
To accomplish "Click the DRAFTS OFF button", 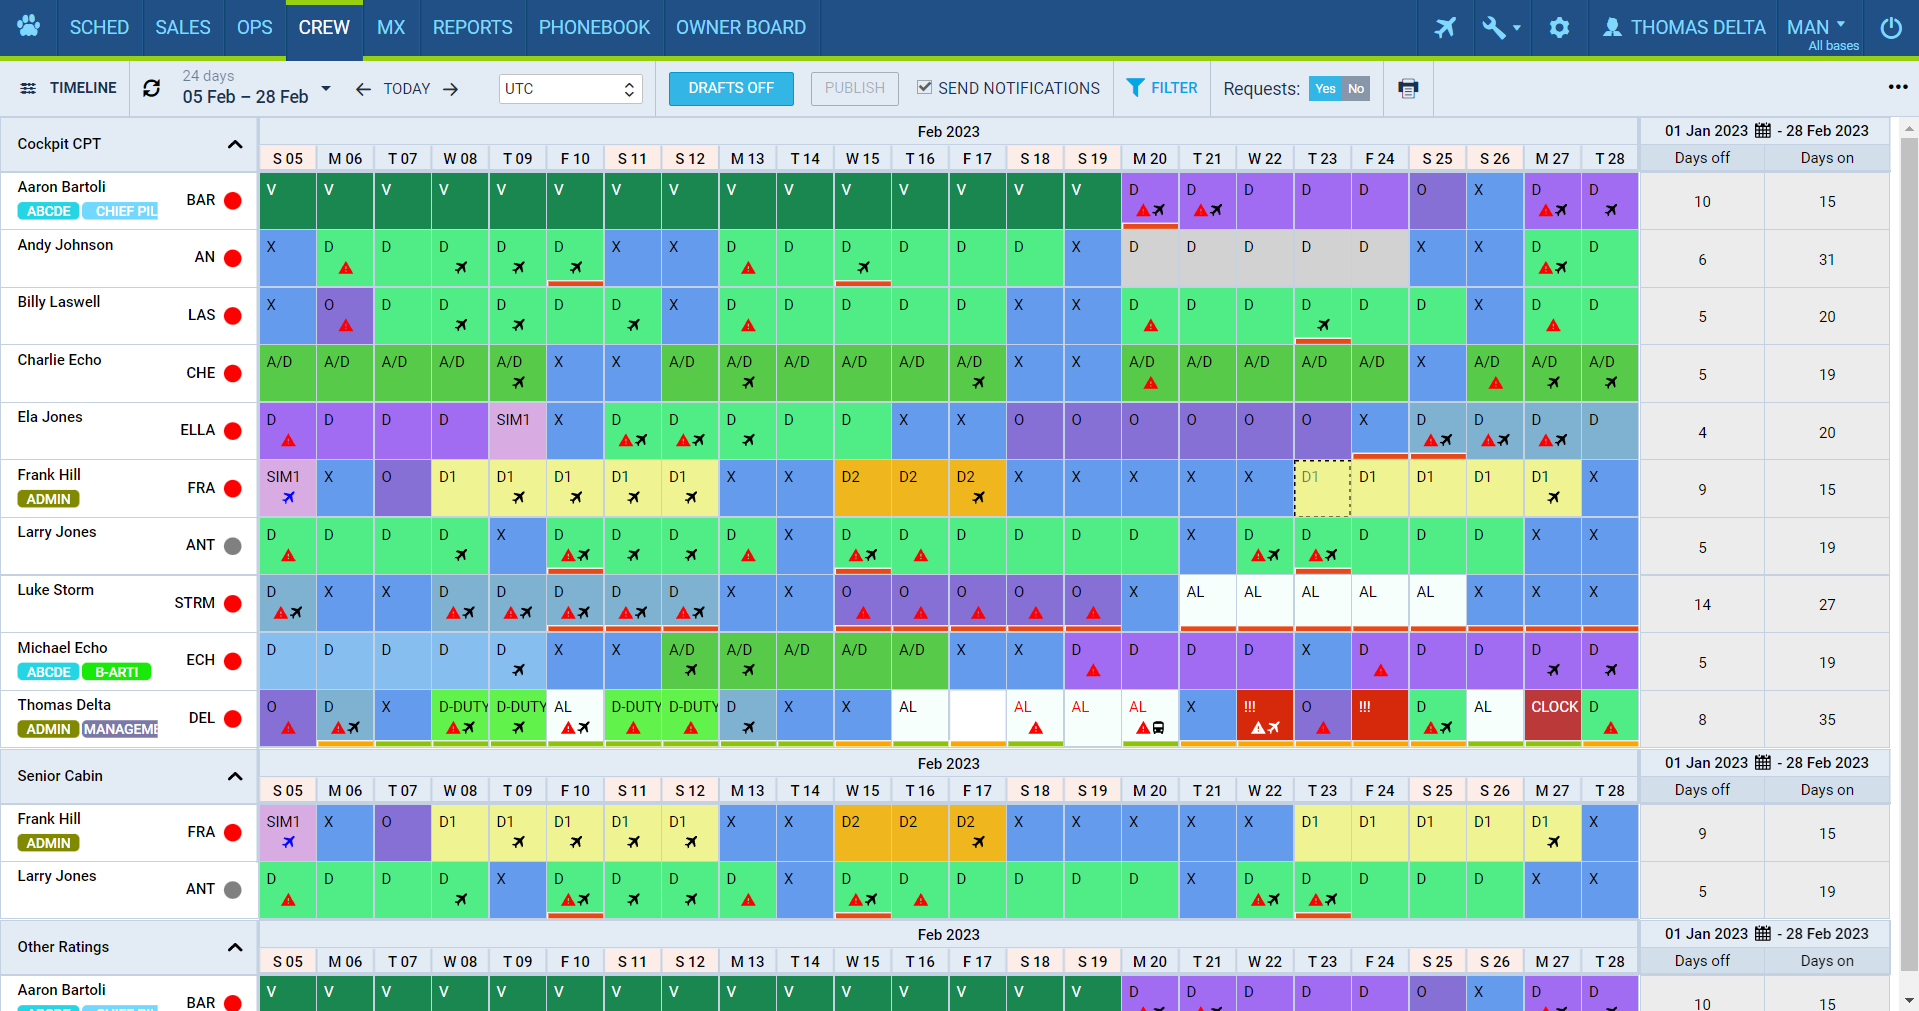I will [x=731, y=89].
